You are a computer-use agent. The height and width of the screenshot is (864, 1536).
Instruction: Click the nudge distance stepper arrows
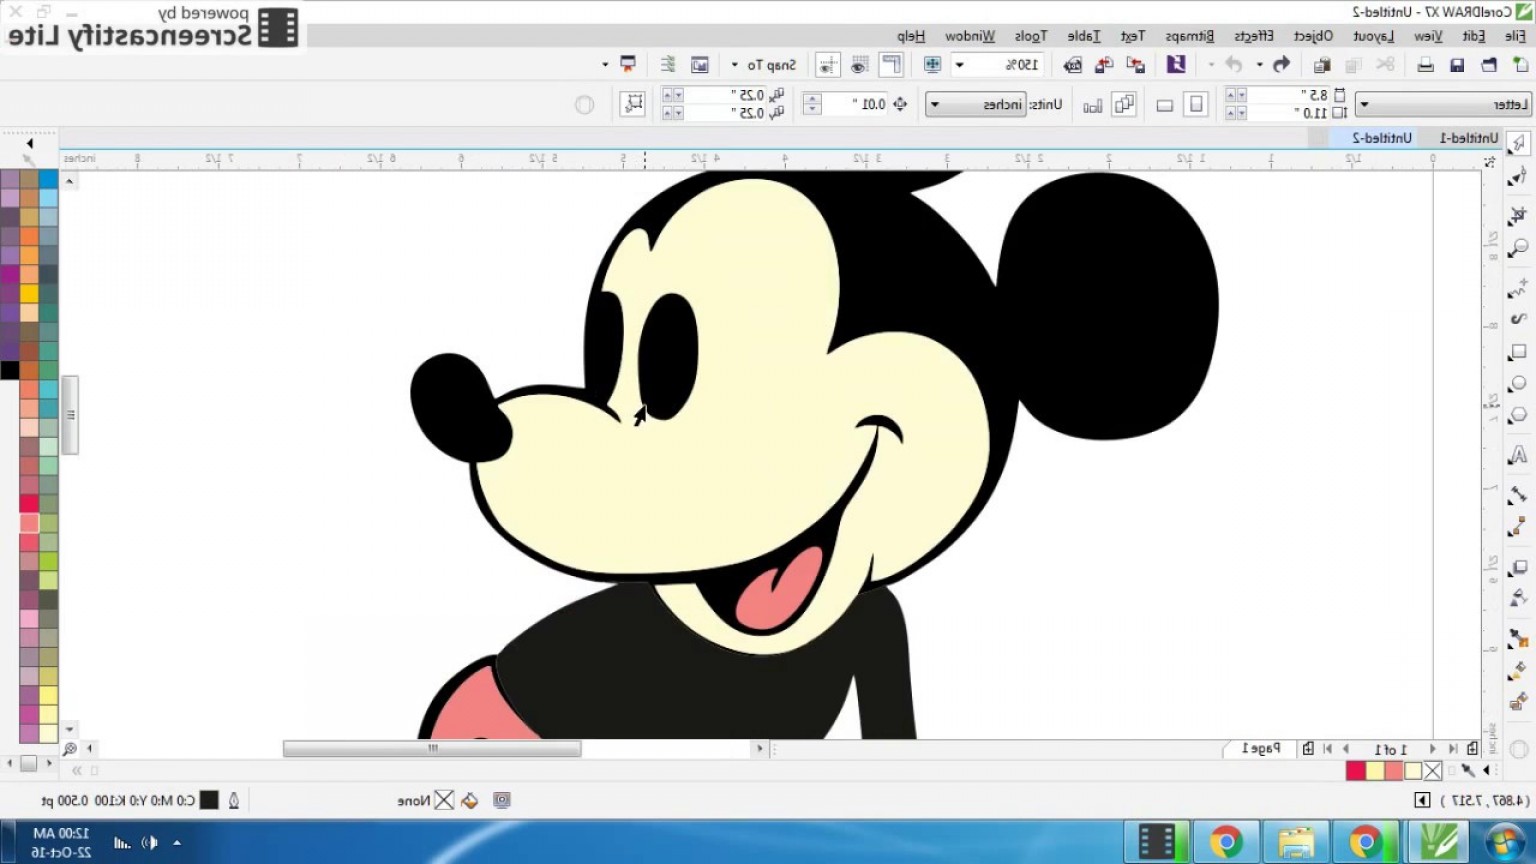point(812,104)
